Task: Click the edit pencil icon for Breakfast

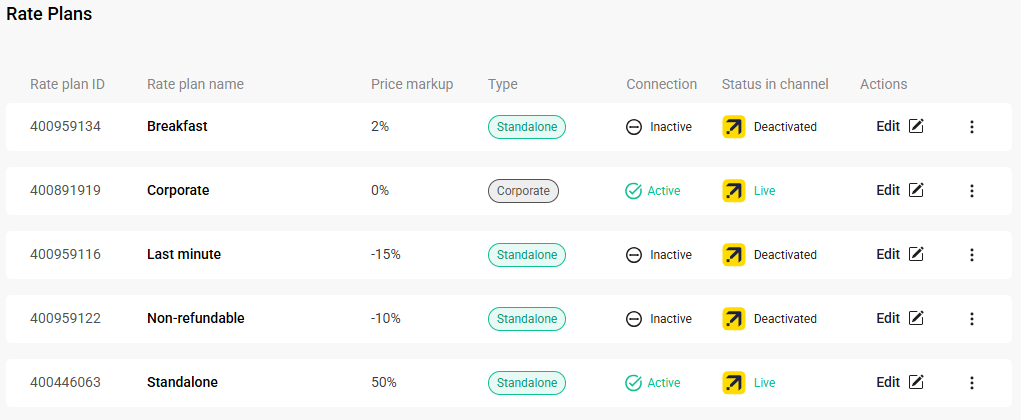Action: pos(916,127)
